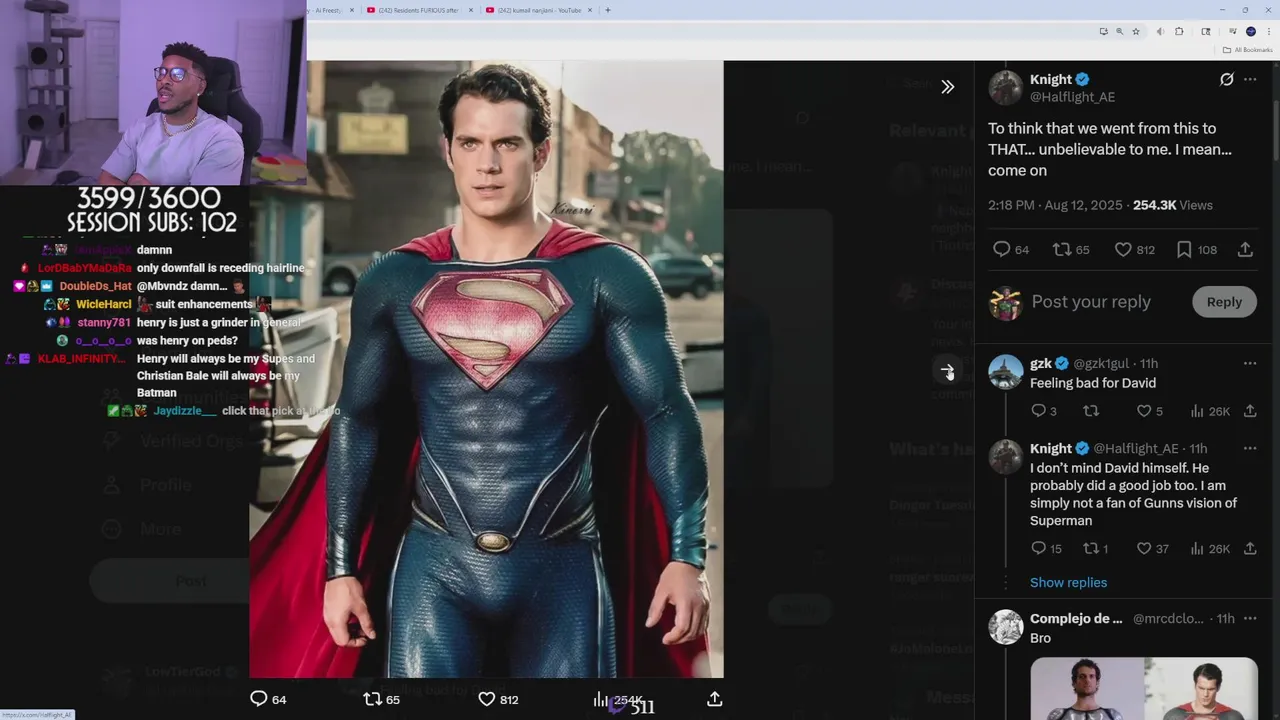The image size is (1280, 720).
Task: Go to next image with right arrow
Action: pos(947,371)
